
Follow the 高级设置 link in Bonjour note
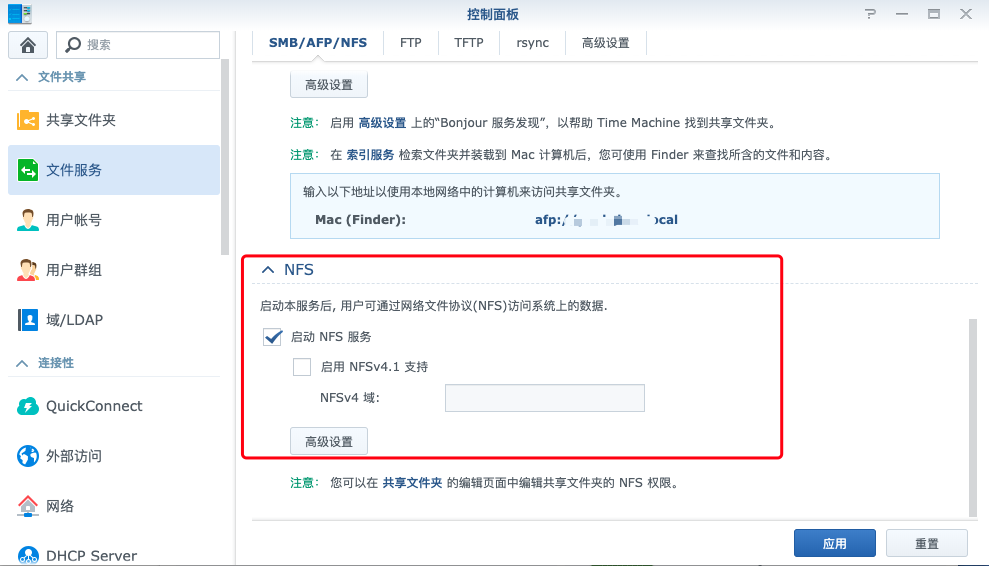click(x=382, y=123)
